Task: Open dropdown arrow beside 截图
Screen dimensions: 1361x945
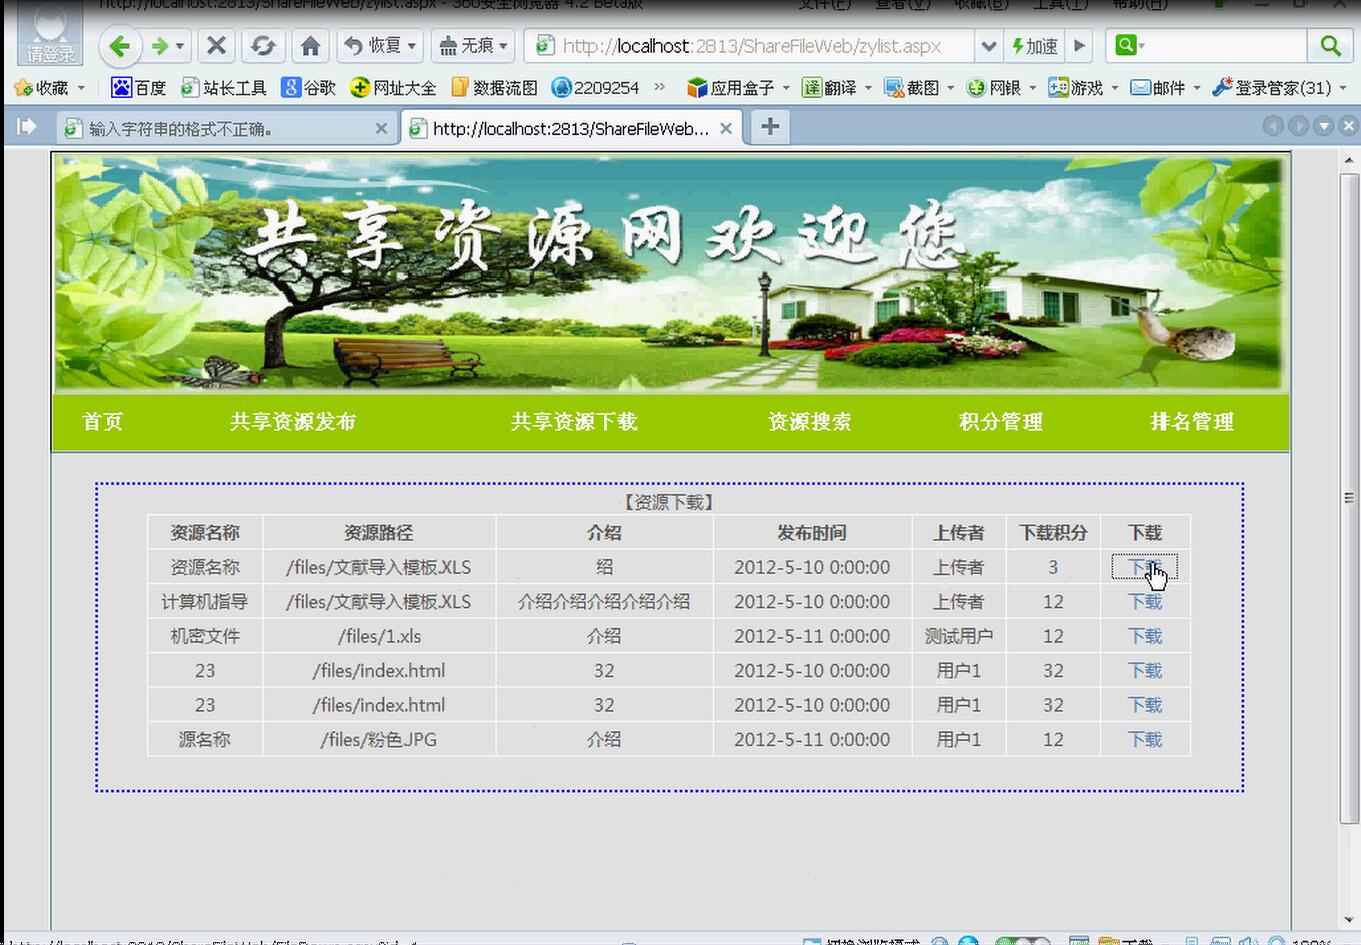Action: point(950,88)
